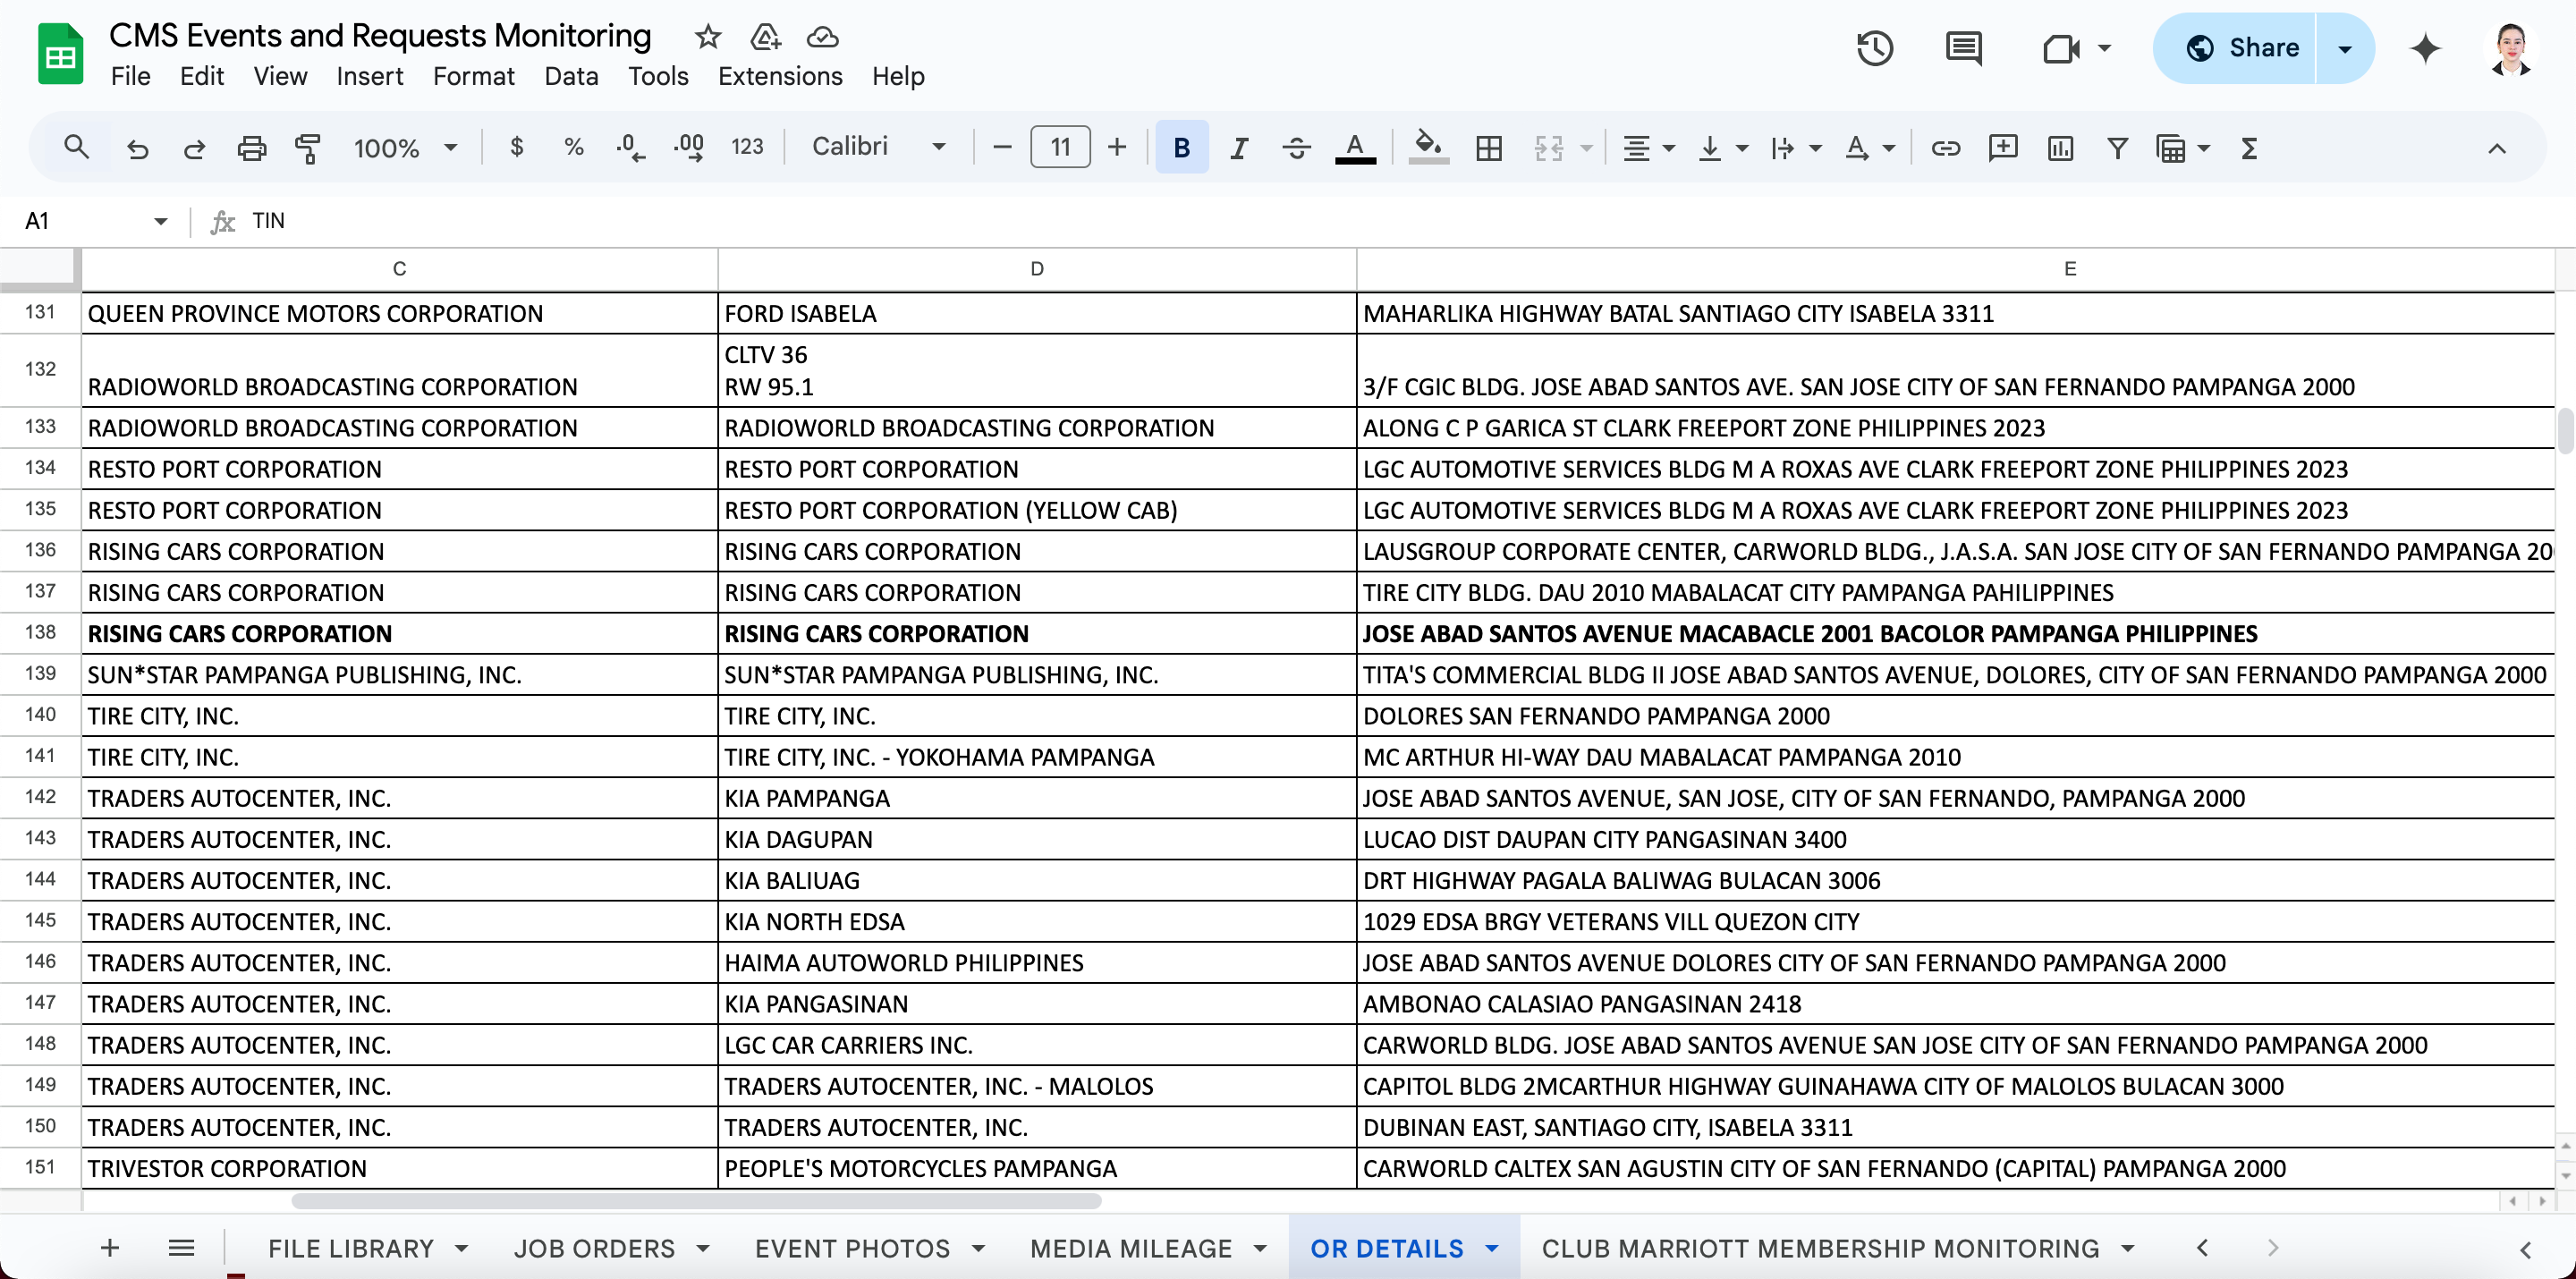Open the Extensions menu
2576x1279 pixels.
point(779,76)
